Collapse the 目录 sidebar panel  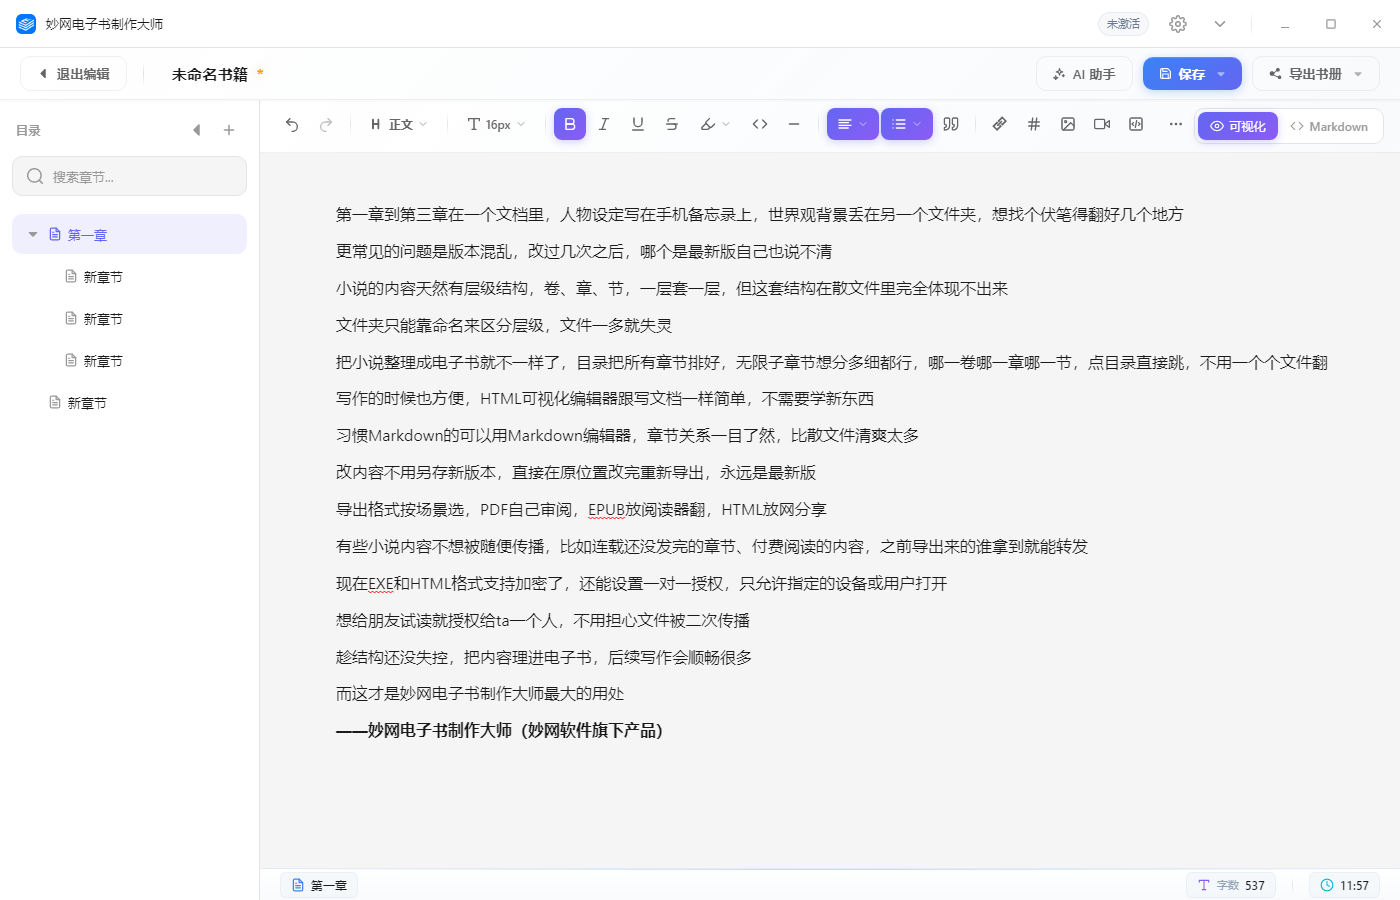196,130
